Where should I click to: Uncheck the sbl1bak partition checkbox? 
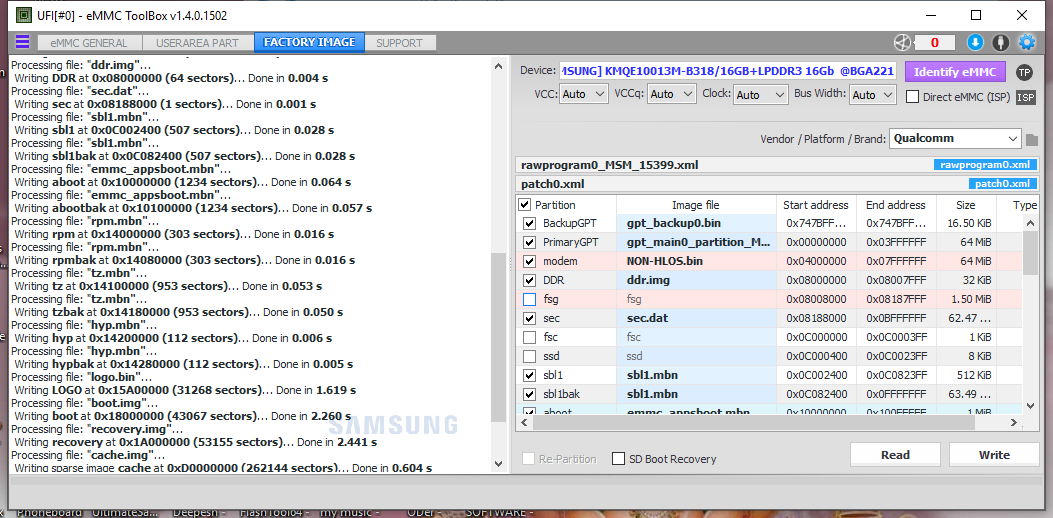tap(529, 394)
